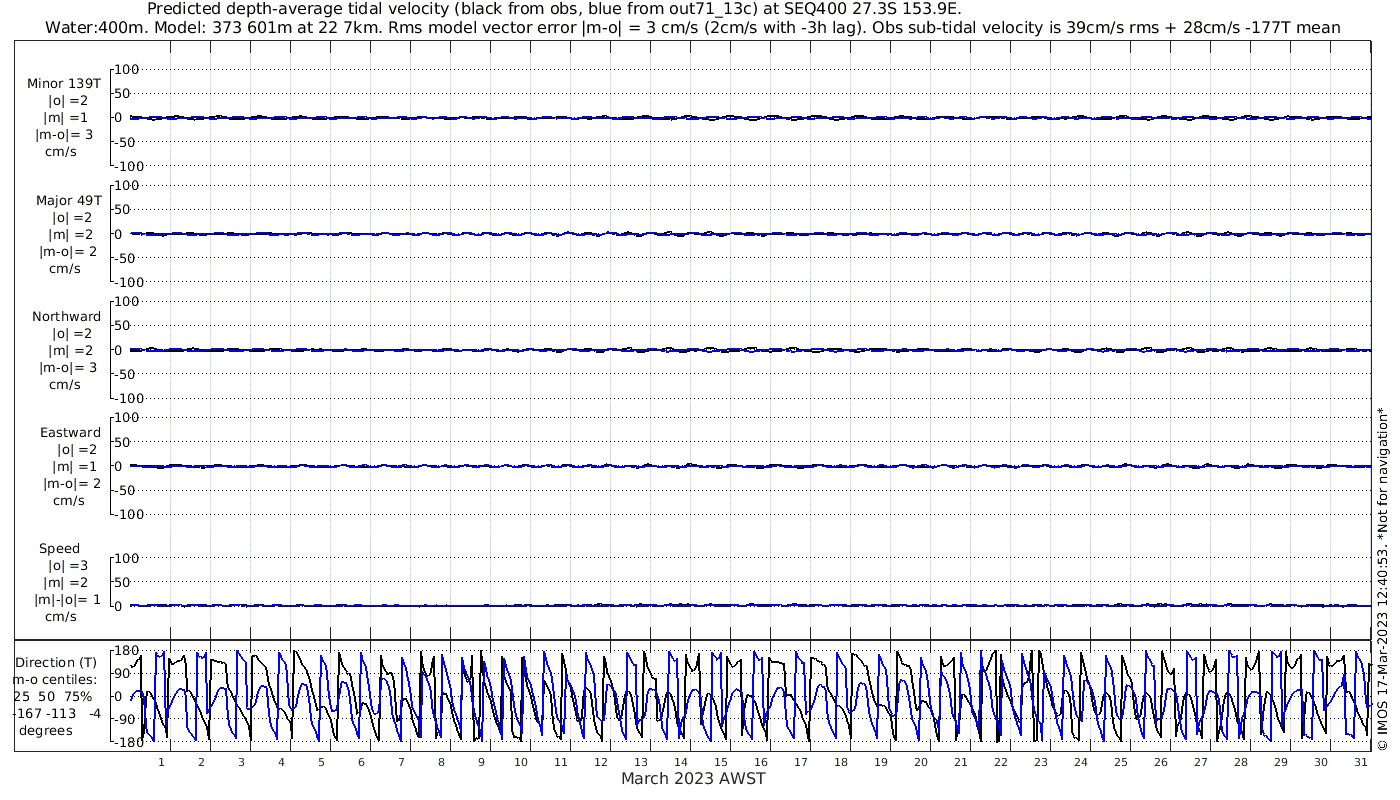Click day "1" on the date axis
Image resolution: width=1400 pixels, height=800 pixels.
(161, 762)
